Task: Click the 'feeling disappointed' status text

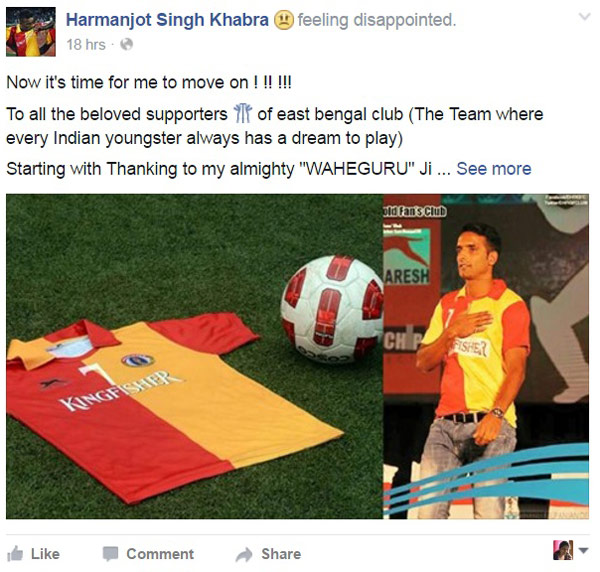Action: [377, 20]
